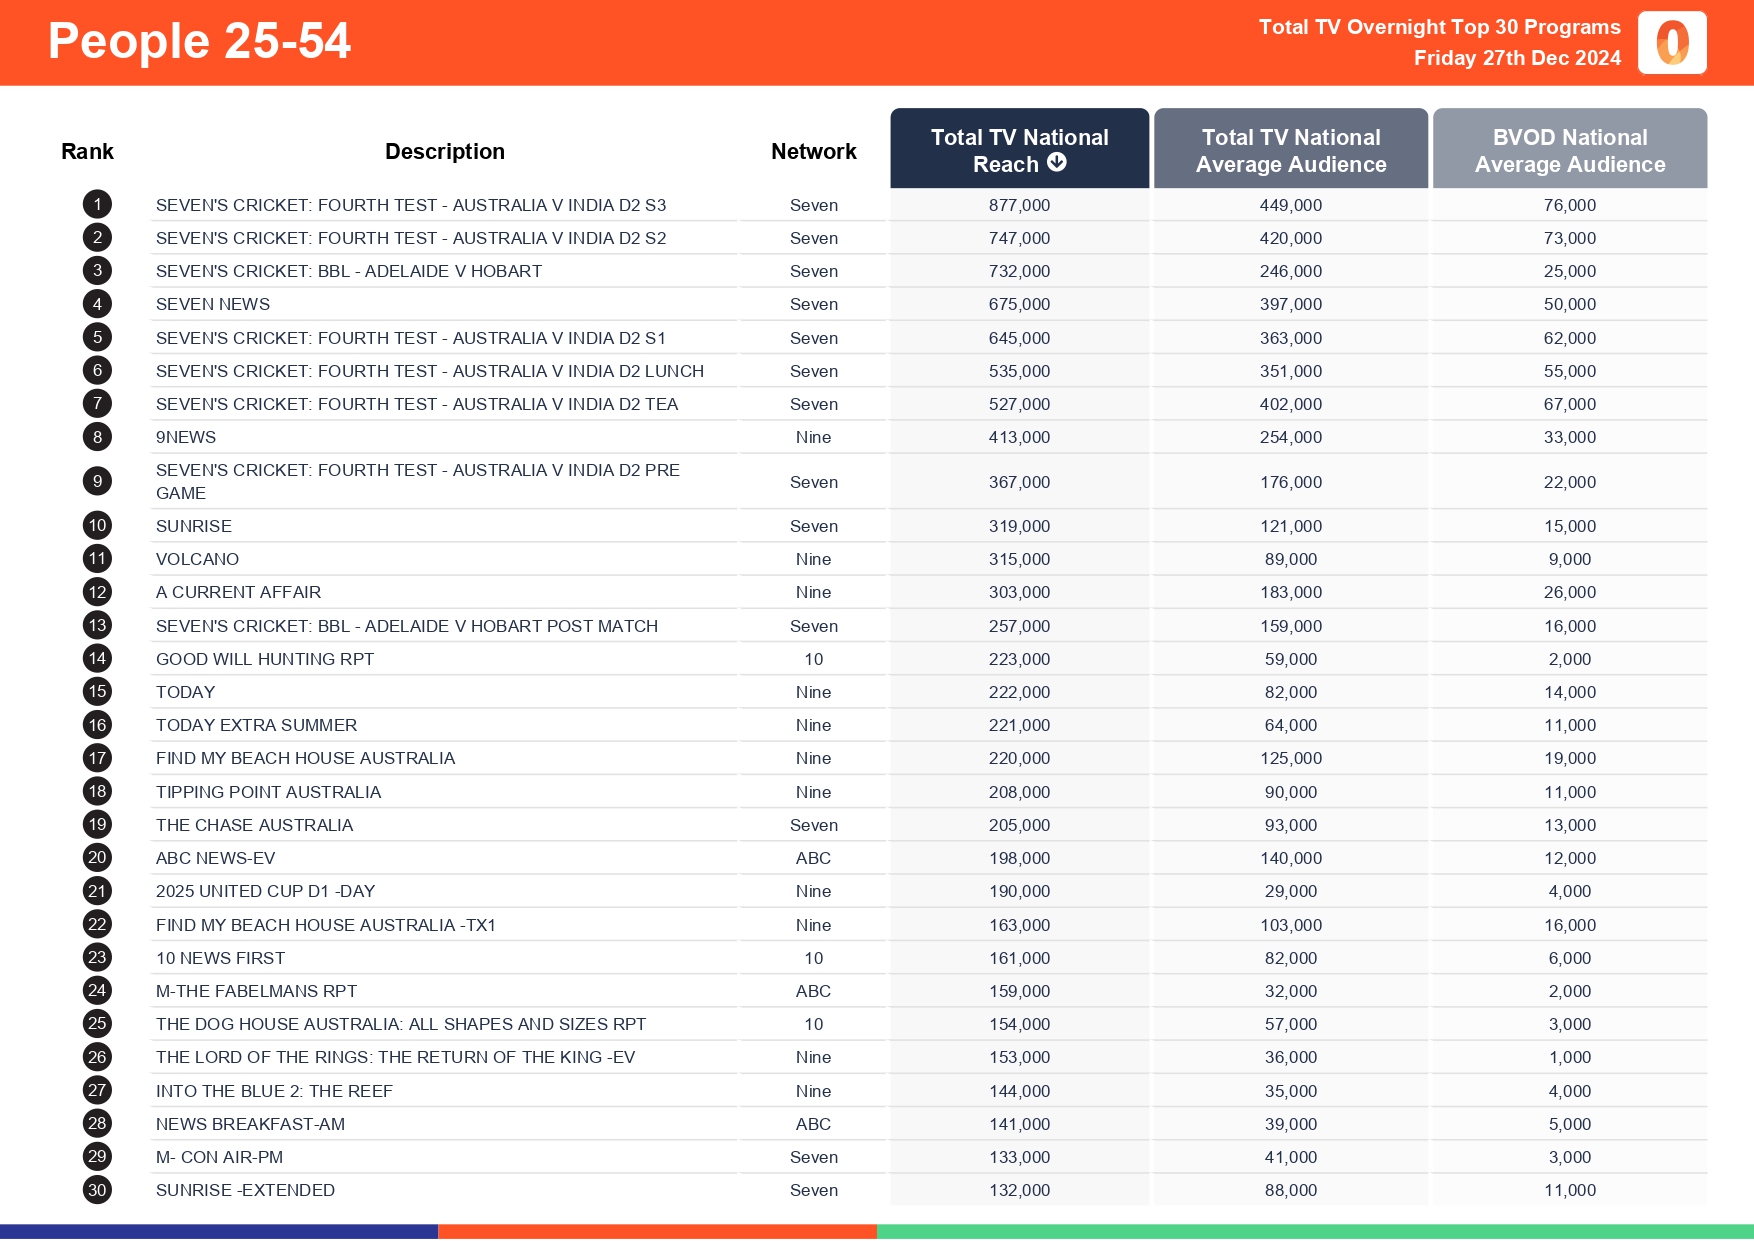Screen dimensions: 1754x1241
Task: Select the Total TV National Average Audience header
Action: 1290,150
